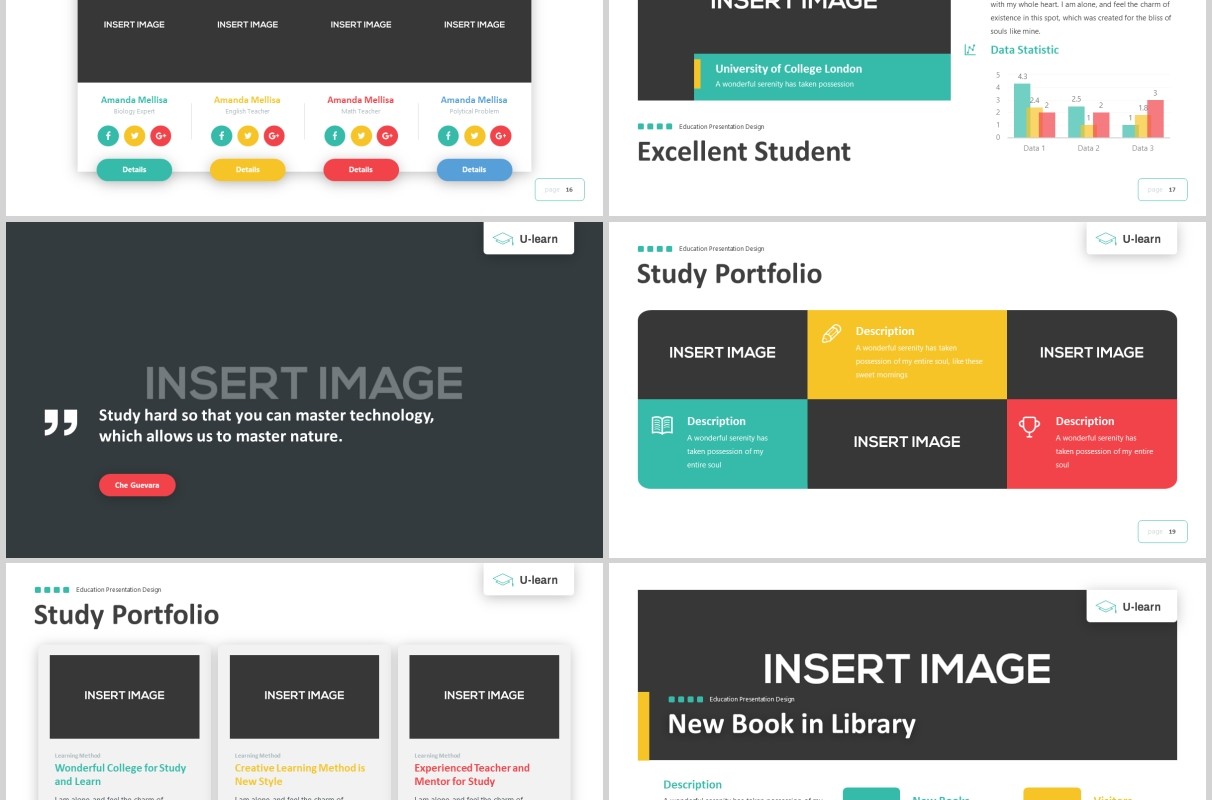
Task: Click the top-left INSERT IMAGE tile in portfolio grid
Action: point(722,354)
